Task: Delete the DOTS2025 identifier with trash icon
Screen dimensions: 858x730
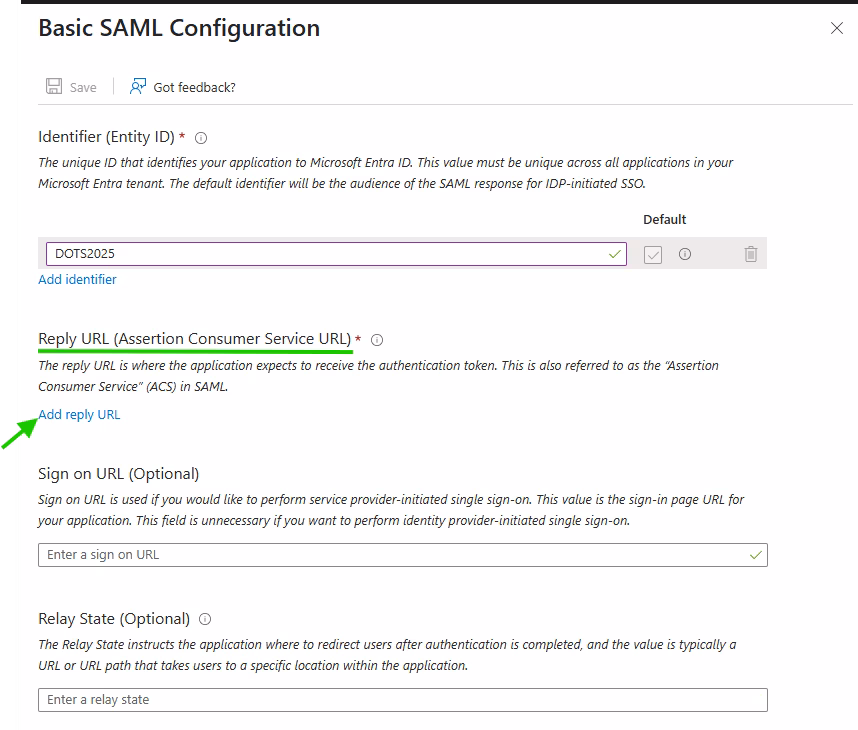Action: [751, 254]
